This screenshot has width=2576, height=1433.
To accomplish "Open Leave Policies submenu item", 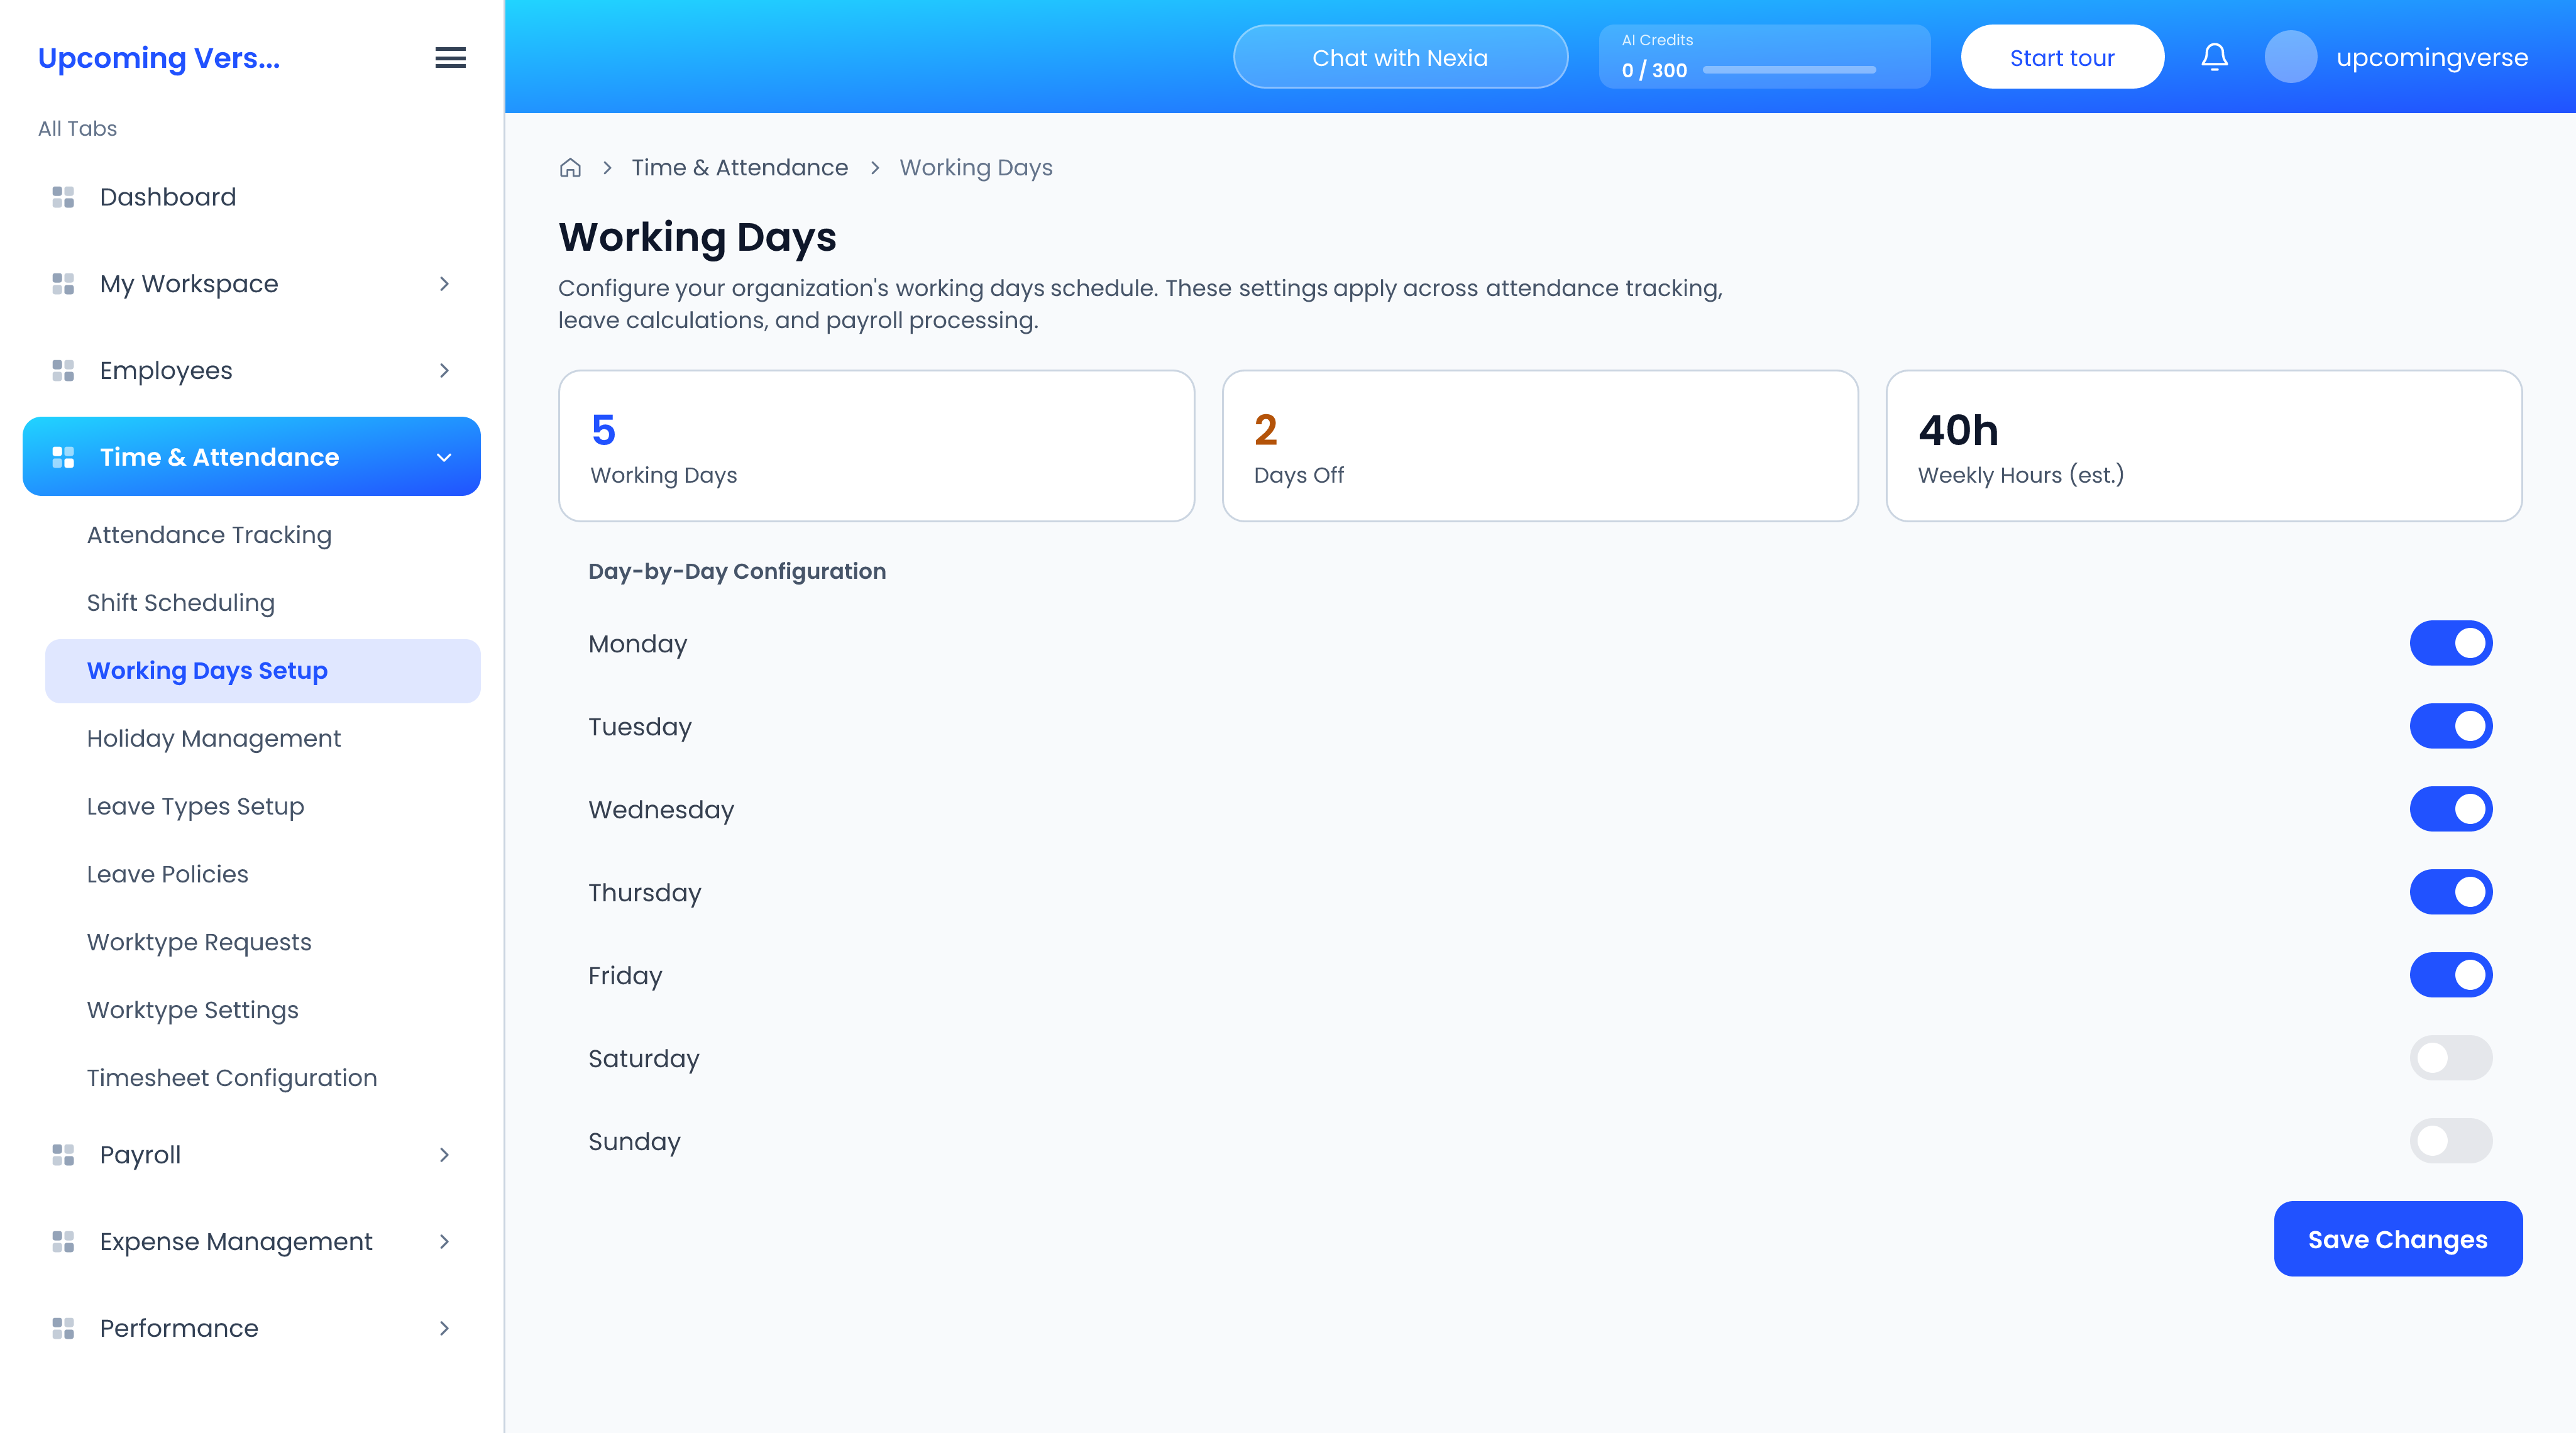I will [262, 875].
